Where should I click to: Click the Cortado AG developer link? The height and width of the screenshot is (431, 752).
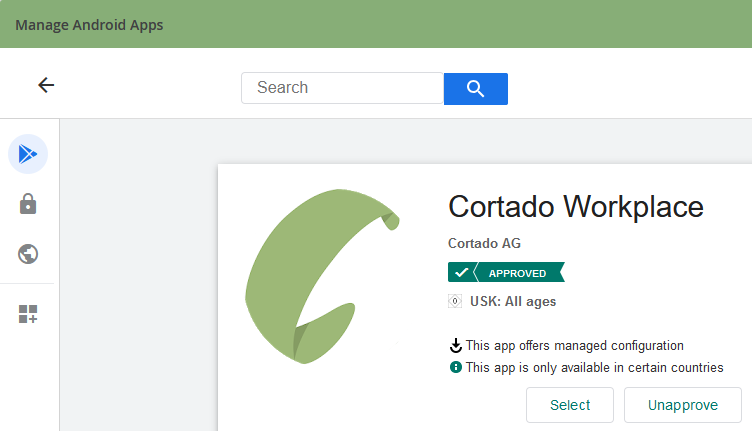pos(484,244)
